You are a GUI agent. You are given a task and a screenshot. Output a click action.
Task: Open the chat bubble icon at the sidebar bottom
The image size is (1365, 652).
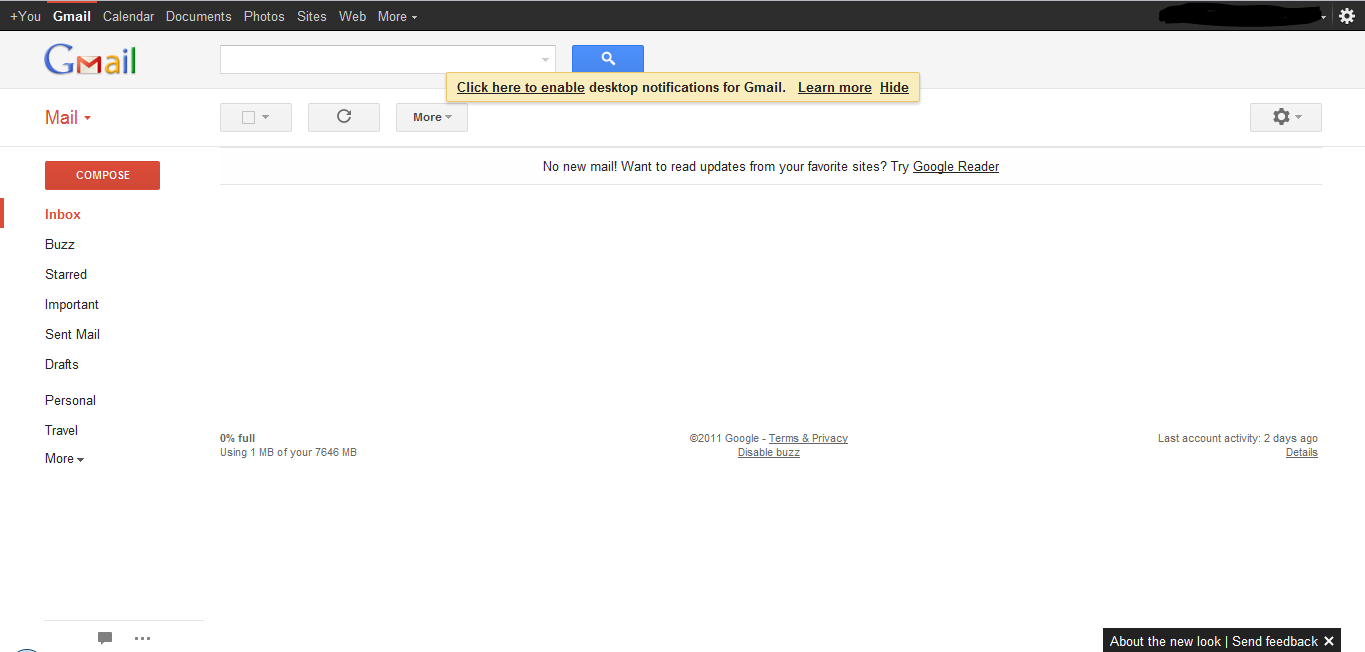click(x=105, y=638)
